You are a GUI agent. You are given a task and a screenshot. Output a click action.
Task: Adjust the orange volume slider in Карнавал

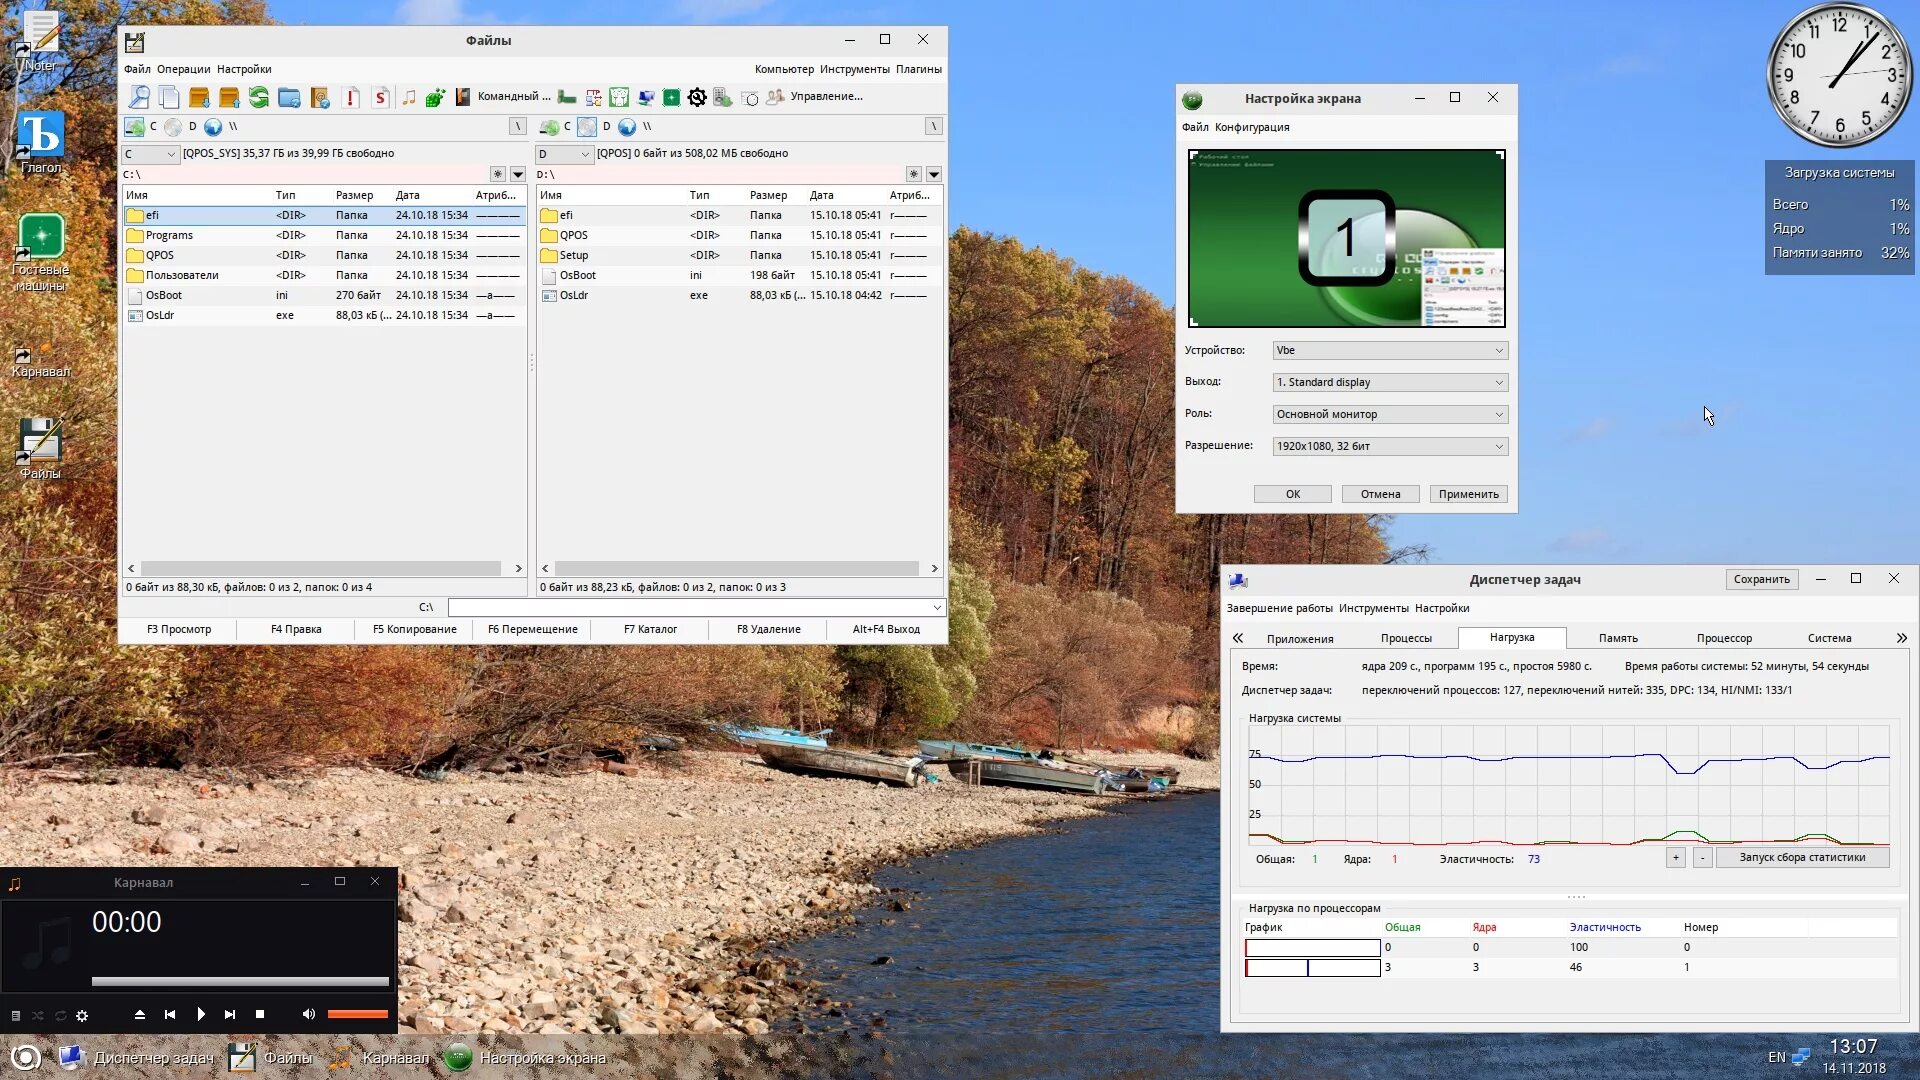tap(357, 1014)
